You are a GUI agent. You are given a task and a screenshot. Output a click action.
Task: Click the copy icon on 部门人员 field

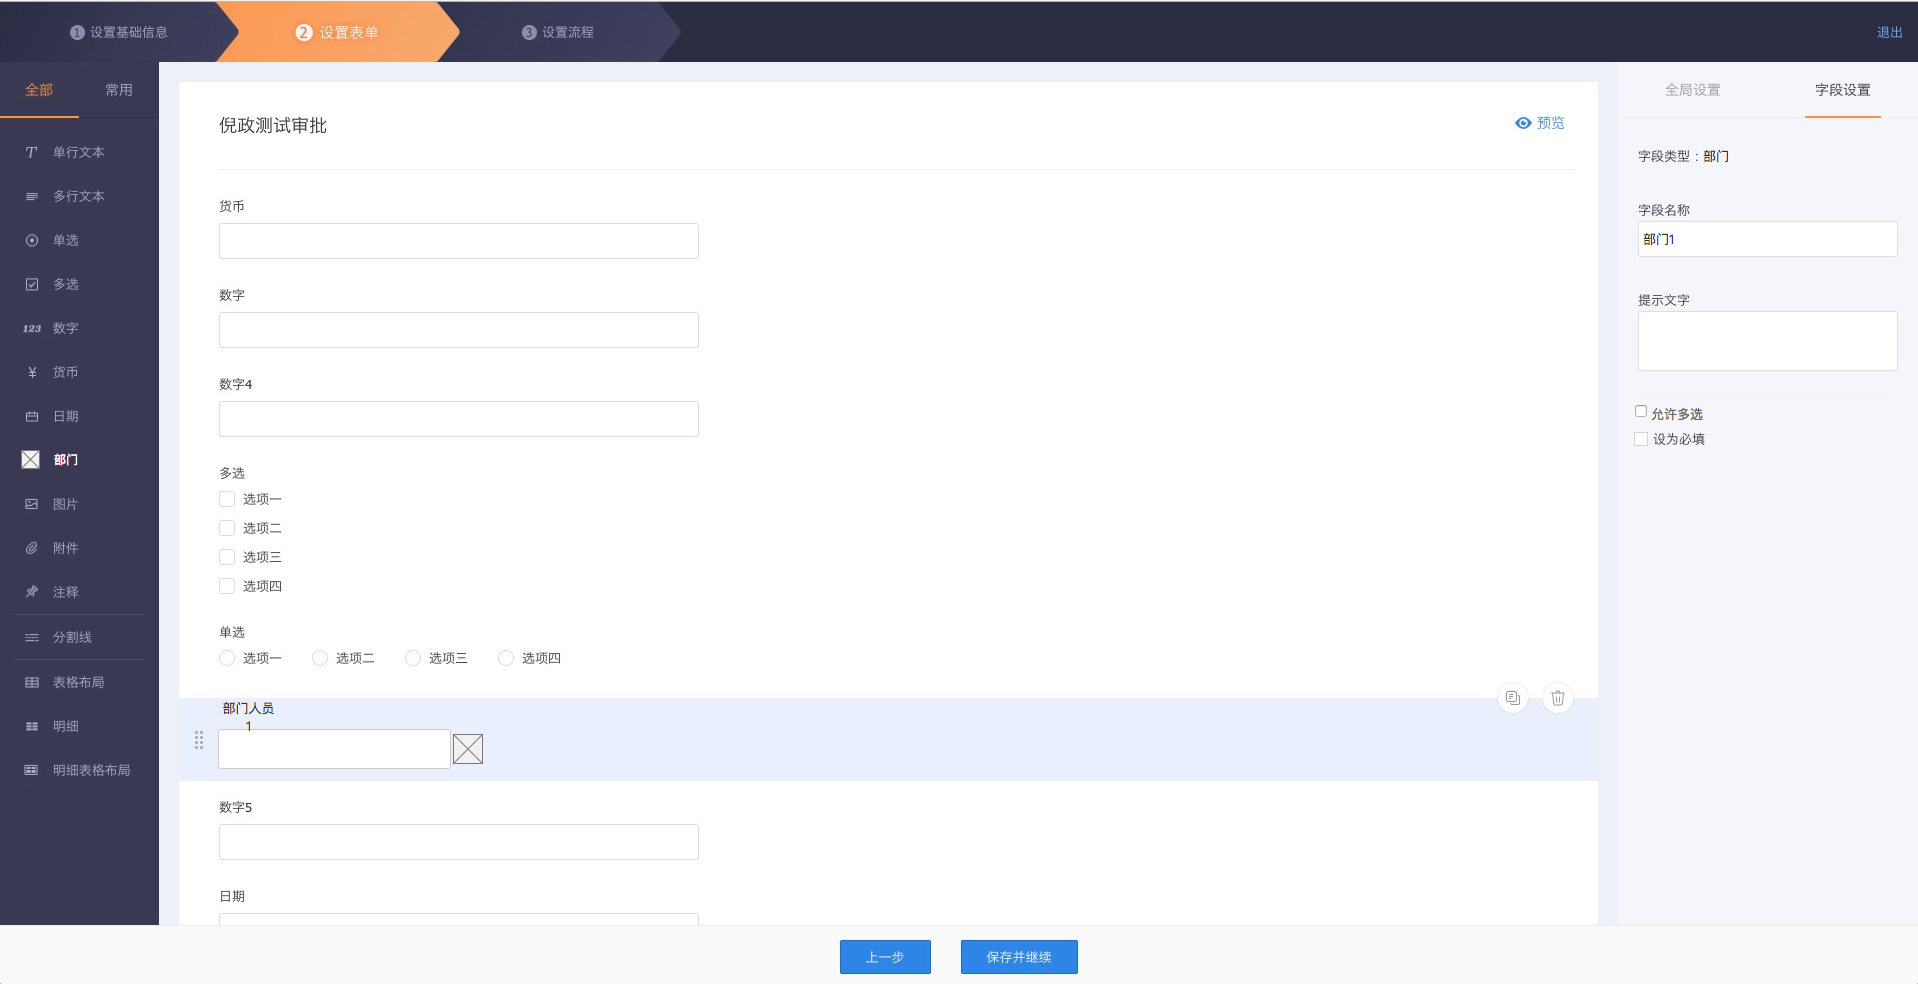pyautogui.click(x=1513, y=698)
